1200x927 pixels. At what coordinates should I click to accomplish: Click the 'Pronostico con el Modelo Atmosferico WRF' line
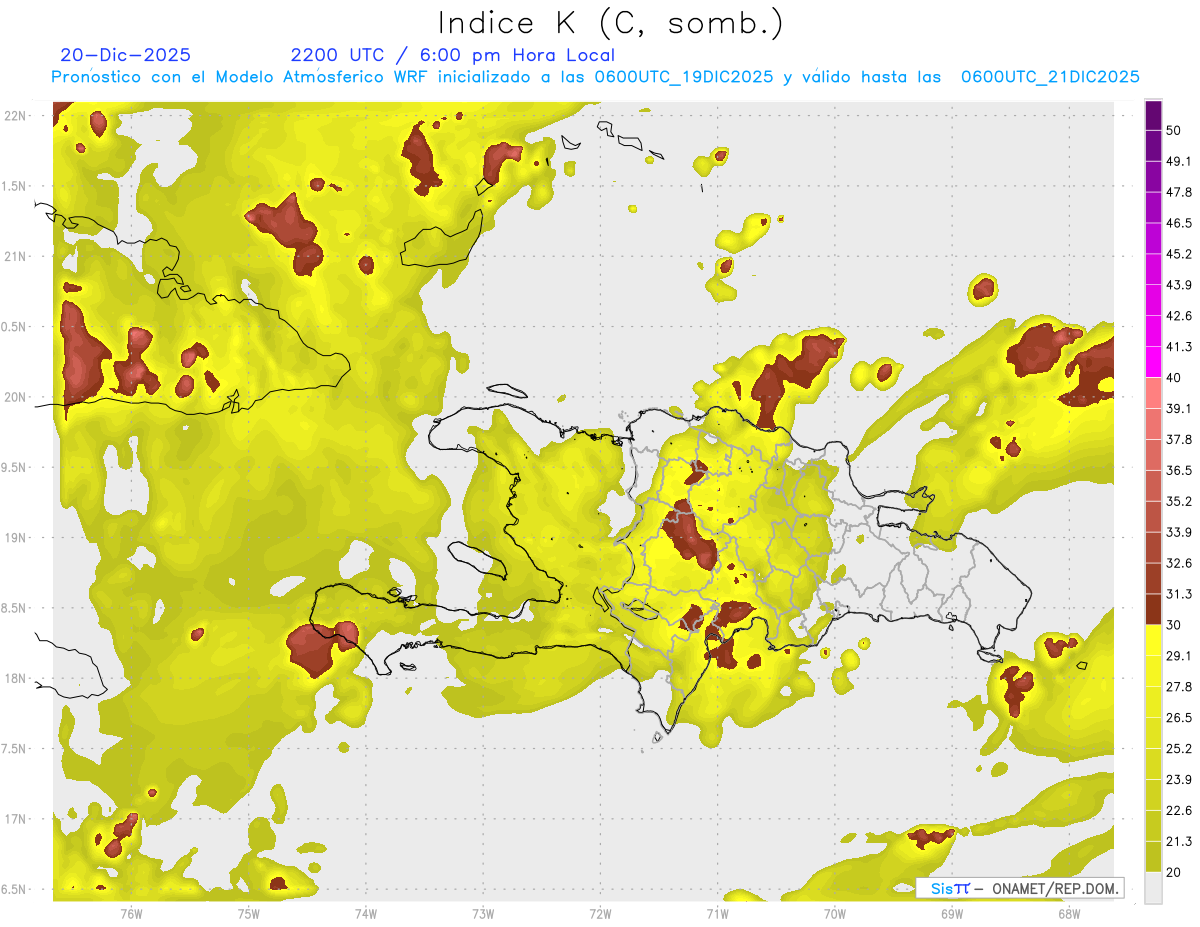pyautogui.click(x=596, y=77)
